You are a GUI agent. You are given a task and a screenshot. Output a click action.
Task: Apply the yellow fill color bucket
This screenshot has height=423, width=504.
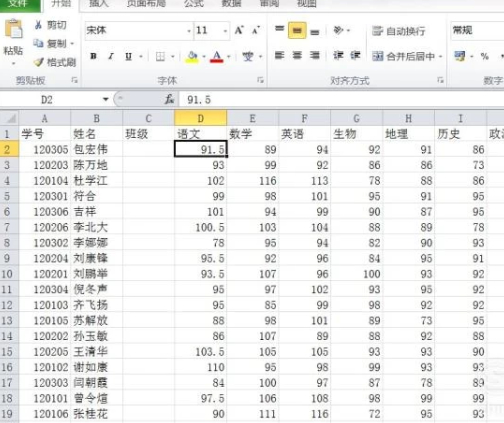192,57
